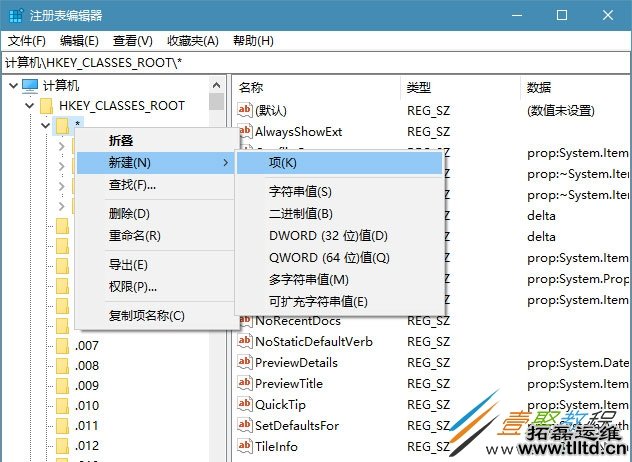Select 字符串值(S) in the submenu
632x462 pixels.
pos(339,191)
